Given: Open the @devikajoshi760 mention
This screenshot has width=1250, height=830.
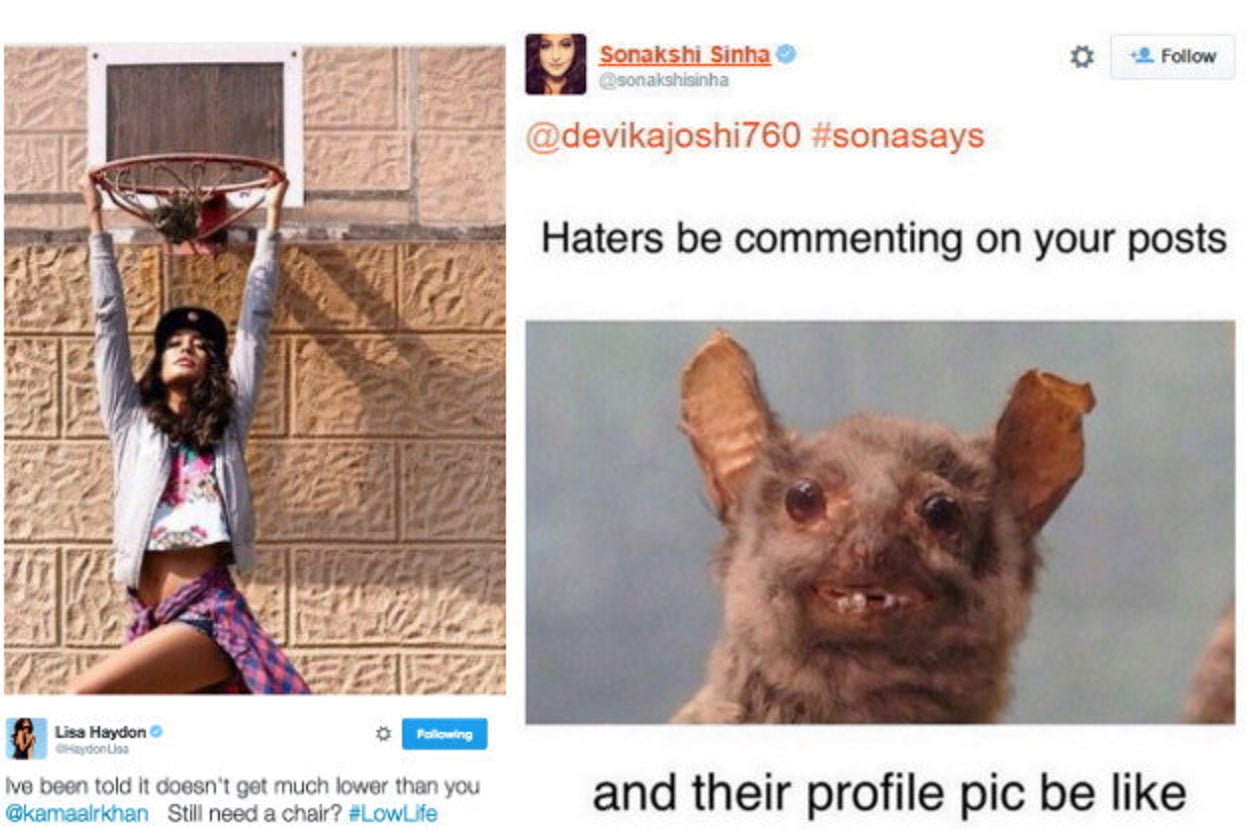Looking at the screenshot, I should [x=663, y=136].
